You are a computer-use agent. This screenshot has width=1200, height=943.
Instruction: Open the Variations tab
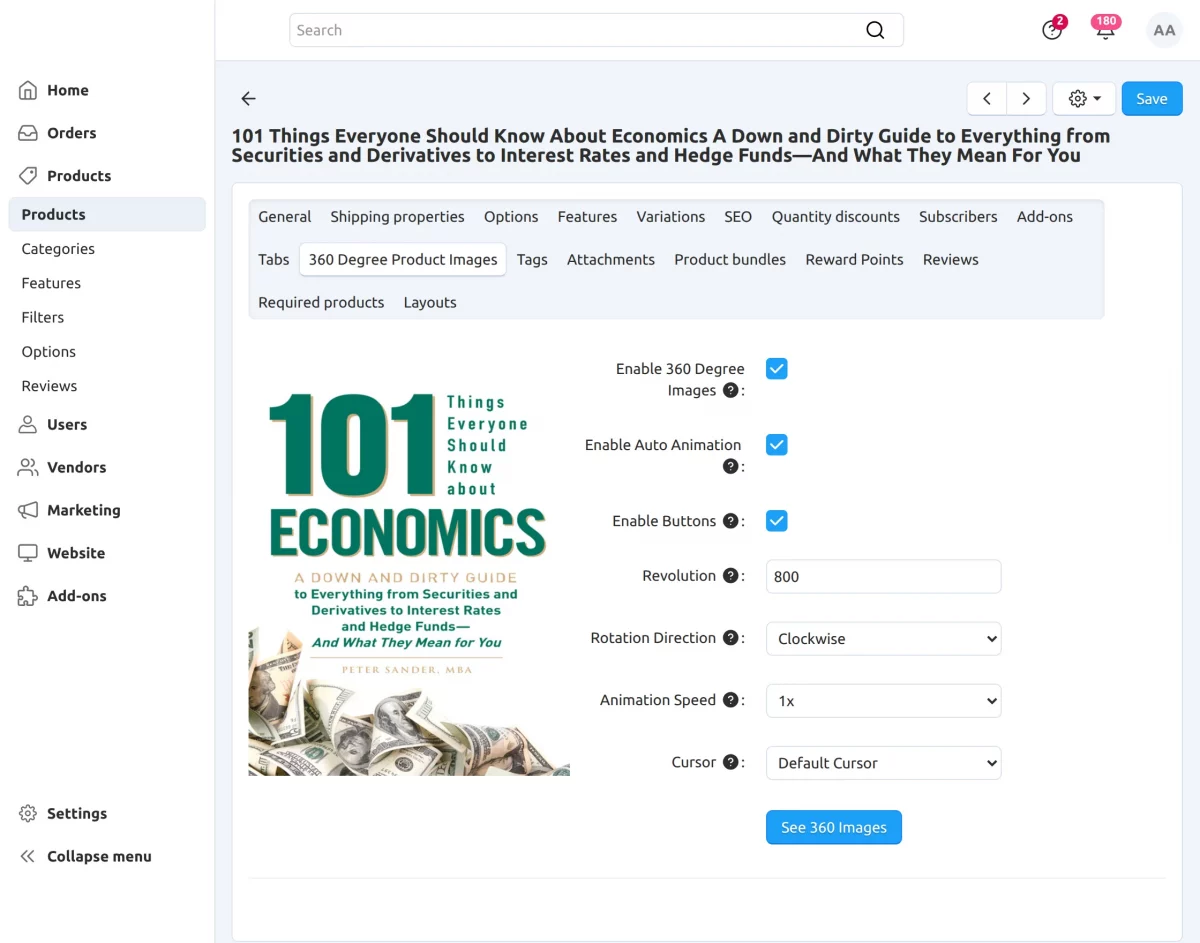(671, 217)
